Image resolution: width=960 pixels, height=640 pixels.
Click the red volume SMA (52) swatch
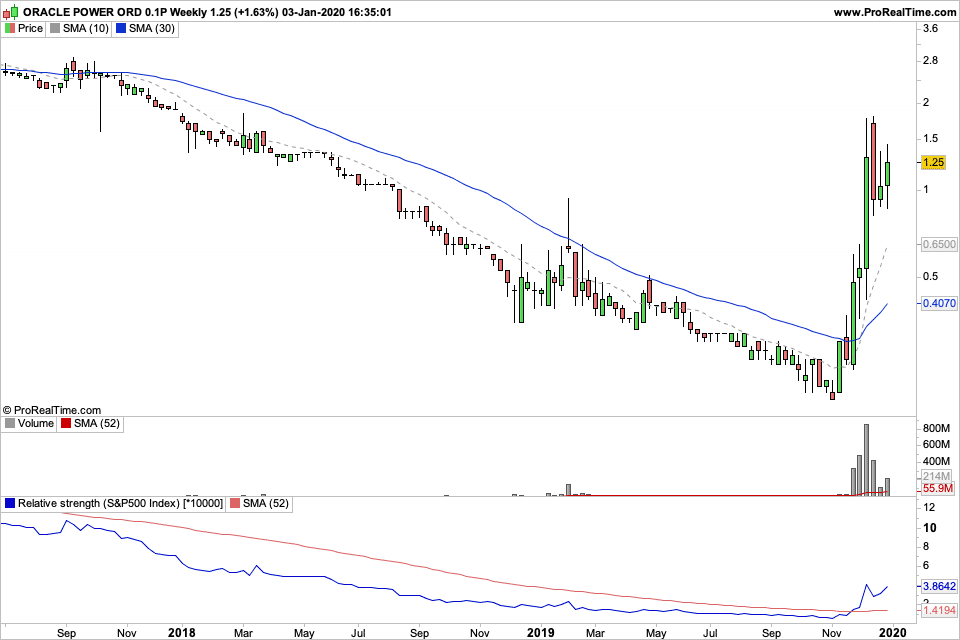66,423
